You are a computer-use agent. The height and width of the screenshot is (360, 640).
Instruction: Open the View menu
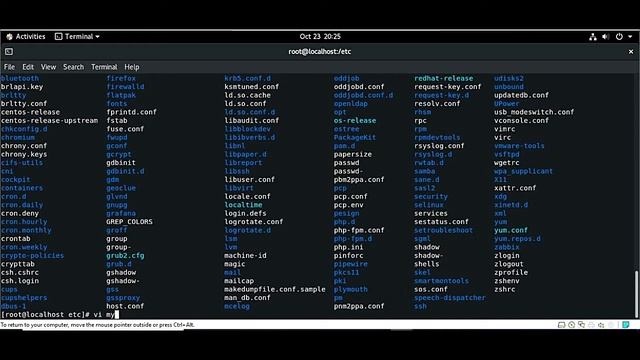[48, 67]
